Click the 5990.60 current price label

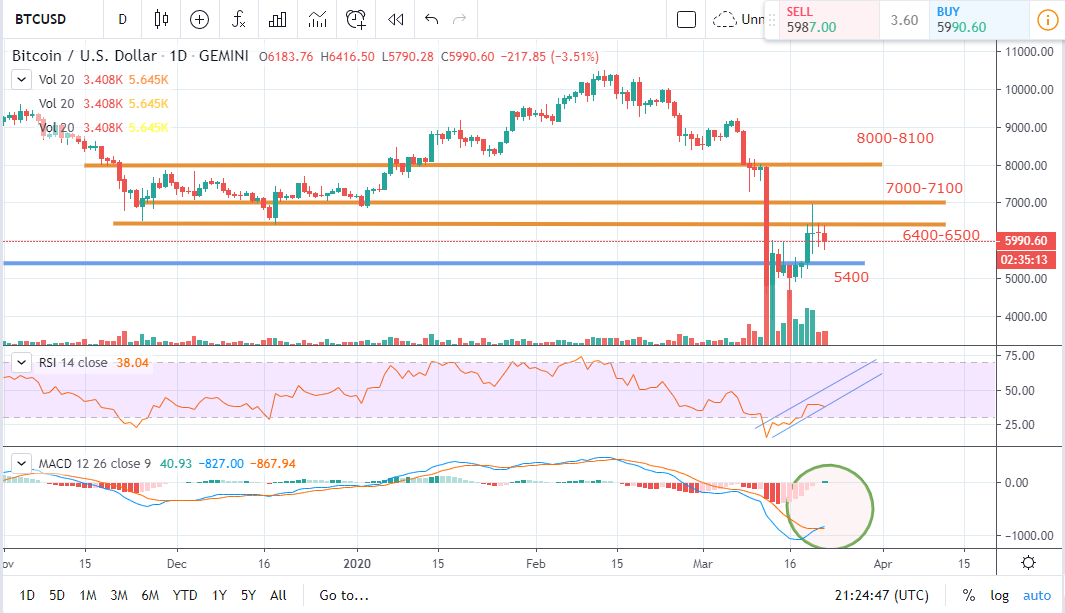[1026, 240]
